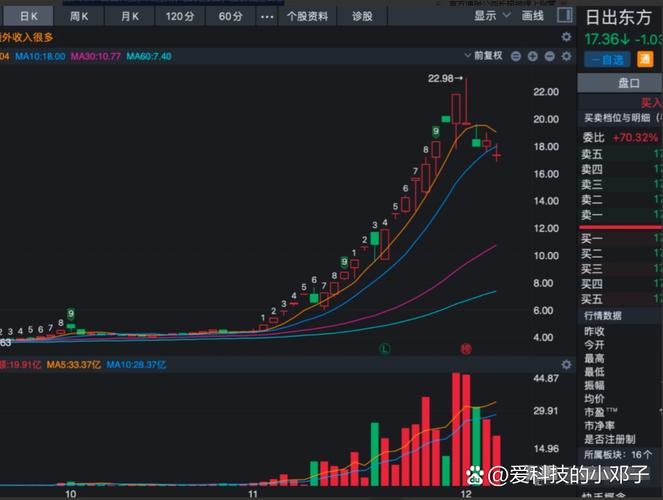Click the 44.87 volume axis label
663x500 pixels.
[546, 379]
